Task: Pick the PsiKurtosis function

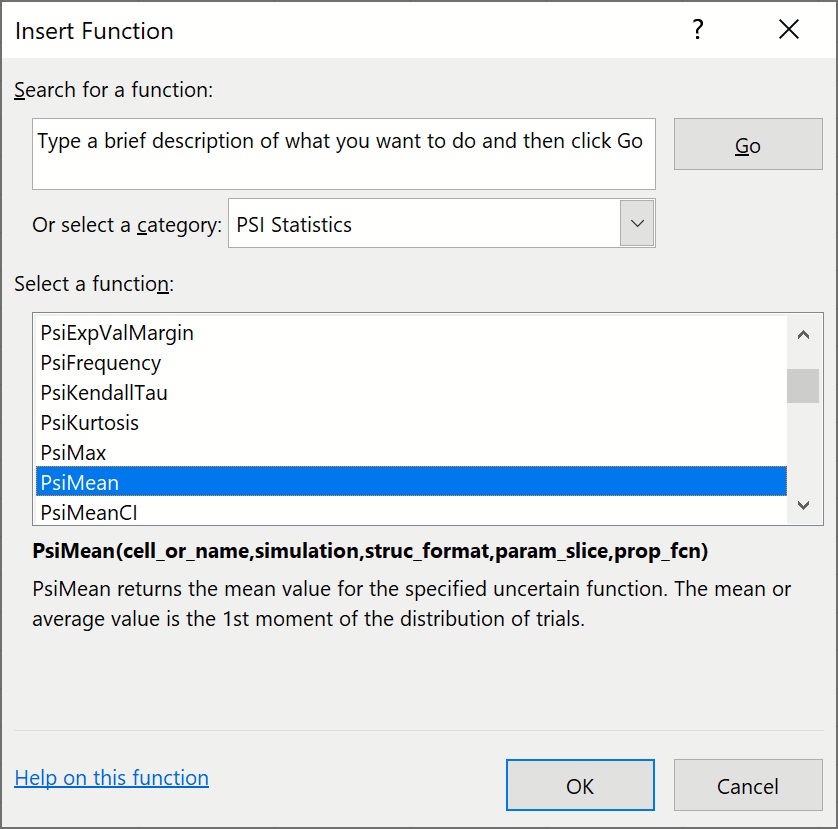Action: pyautogui.click(x=89, y=423)
